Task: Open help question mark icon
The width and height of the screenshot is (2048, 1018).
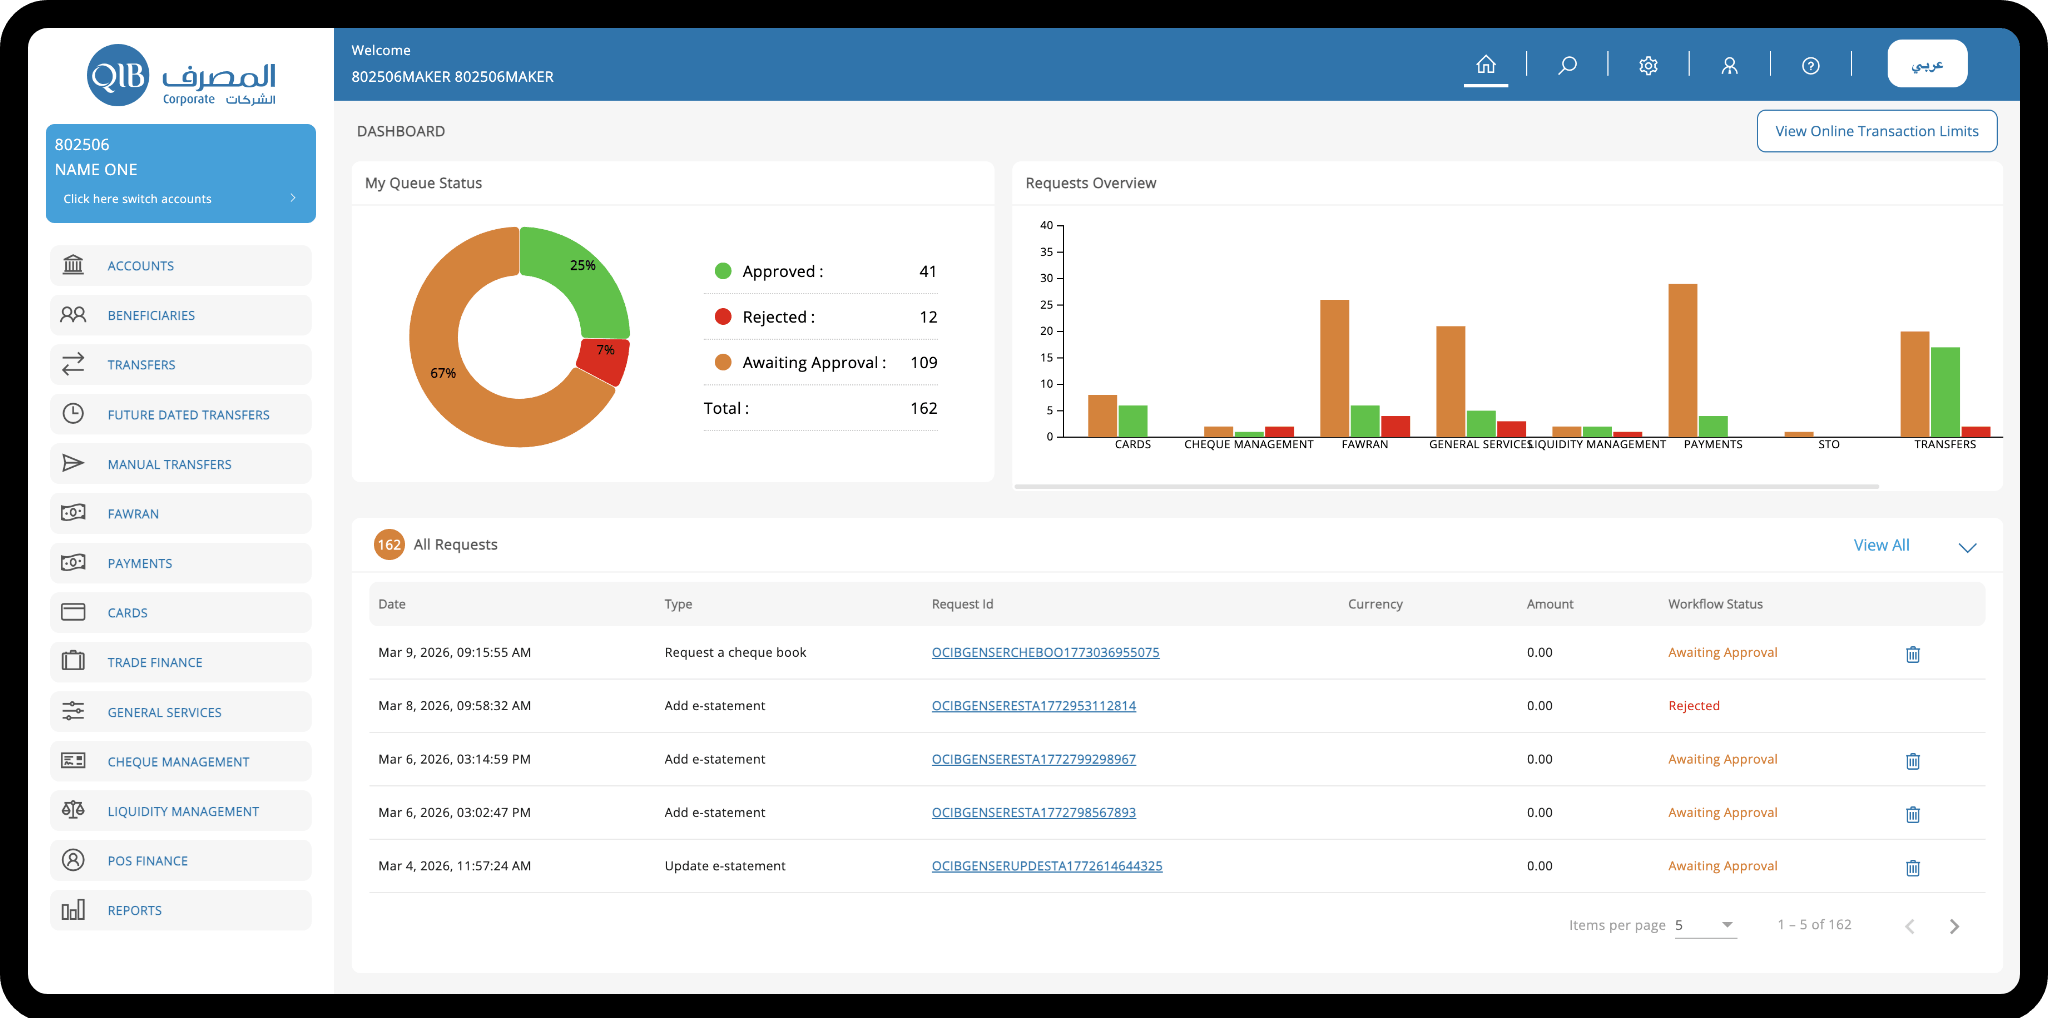Action: pos(1810,65)
